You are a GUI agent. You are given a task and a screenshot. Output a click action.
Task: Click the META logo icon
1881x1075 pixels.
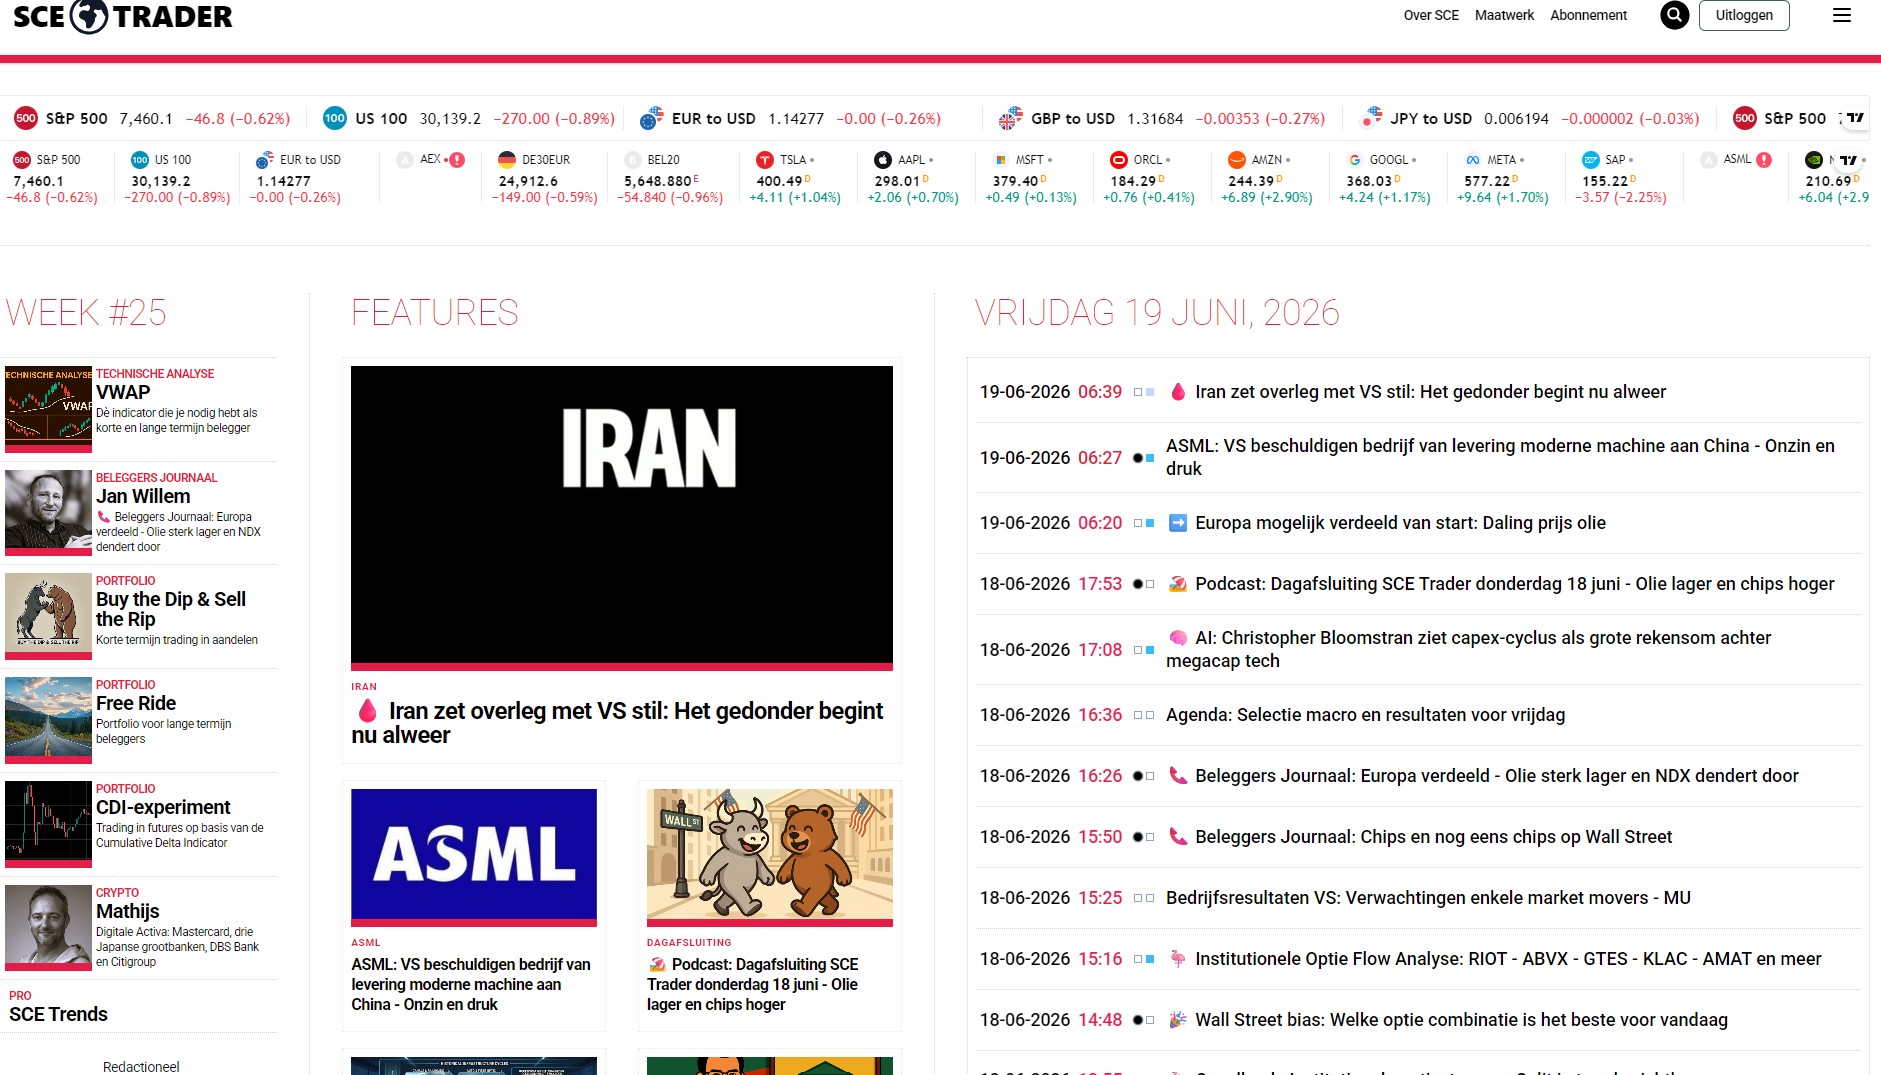point(1473,160)
